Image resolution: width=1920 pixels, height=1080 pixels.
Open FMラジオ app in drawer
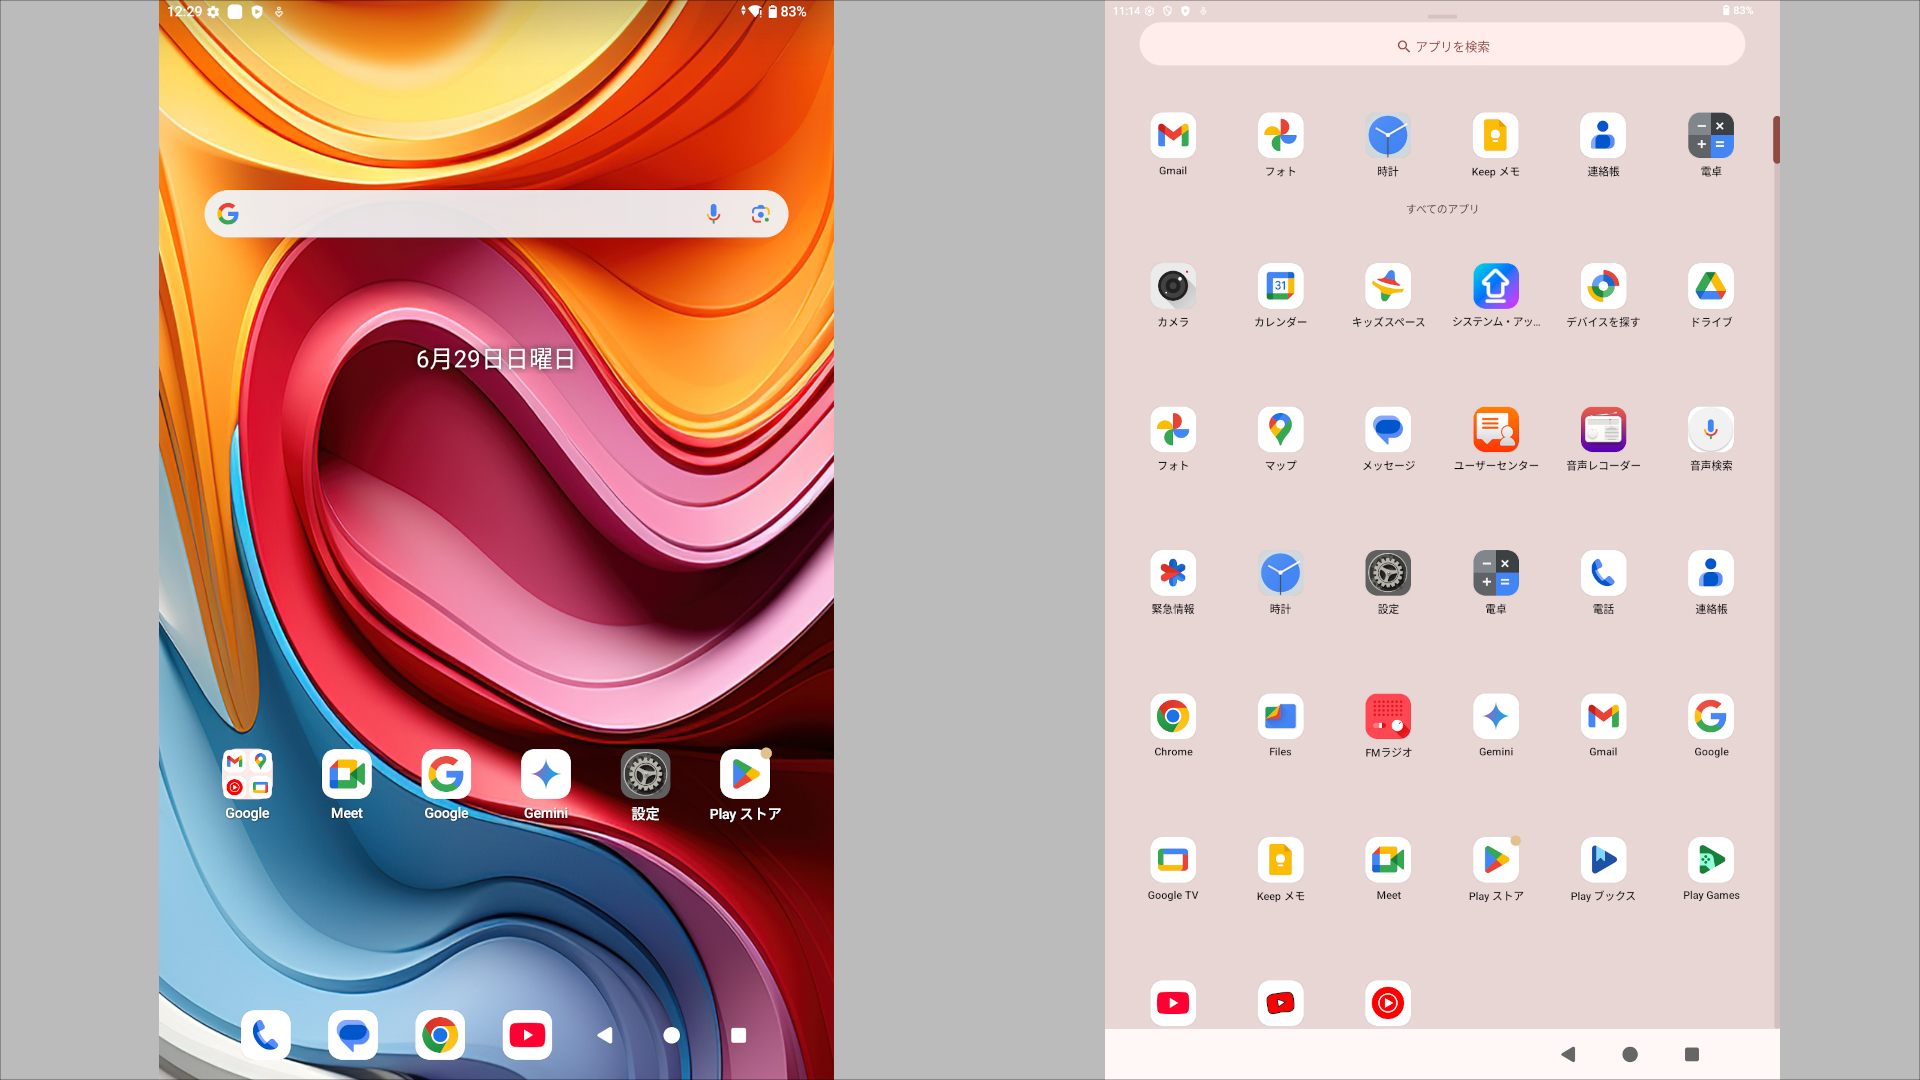[x=1388, y=717]
